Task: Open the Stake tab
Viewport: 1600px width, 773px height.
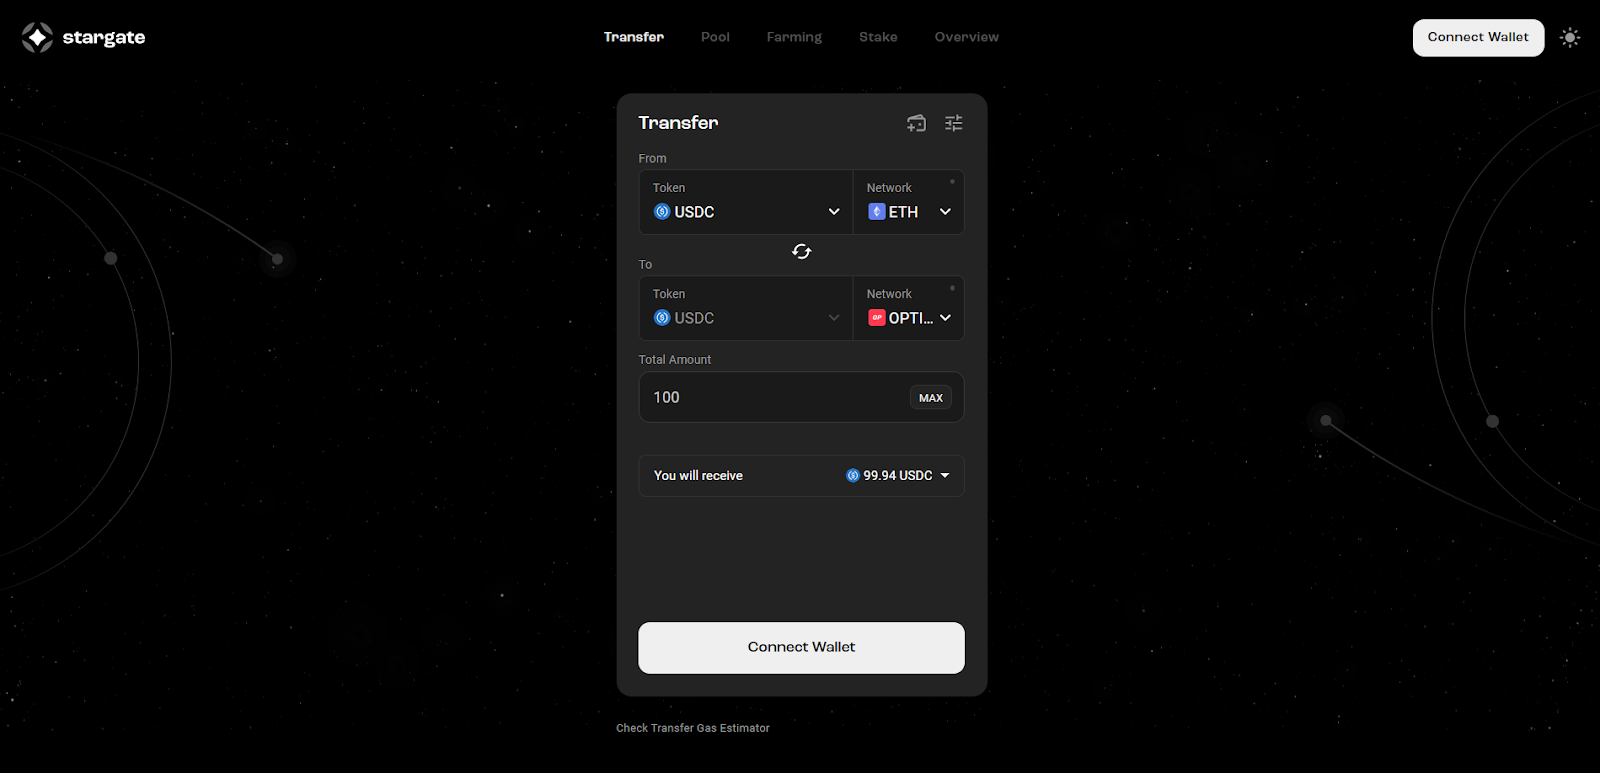Action: (878, 37)
